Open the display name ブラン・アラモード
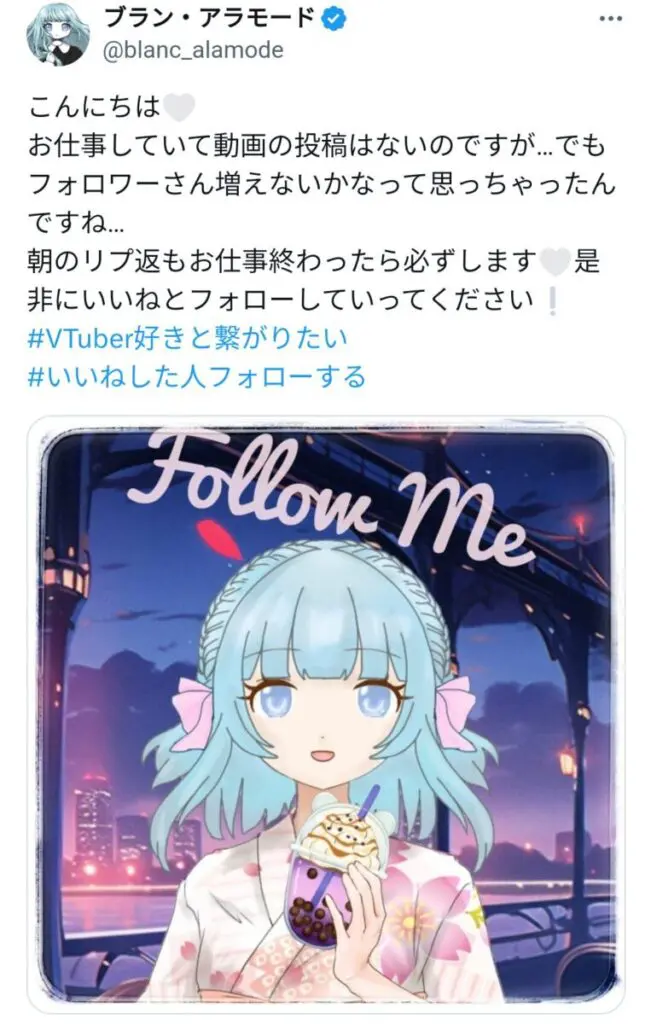651x1024 pixels. [210, 19]
